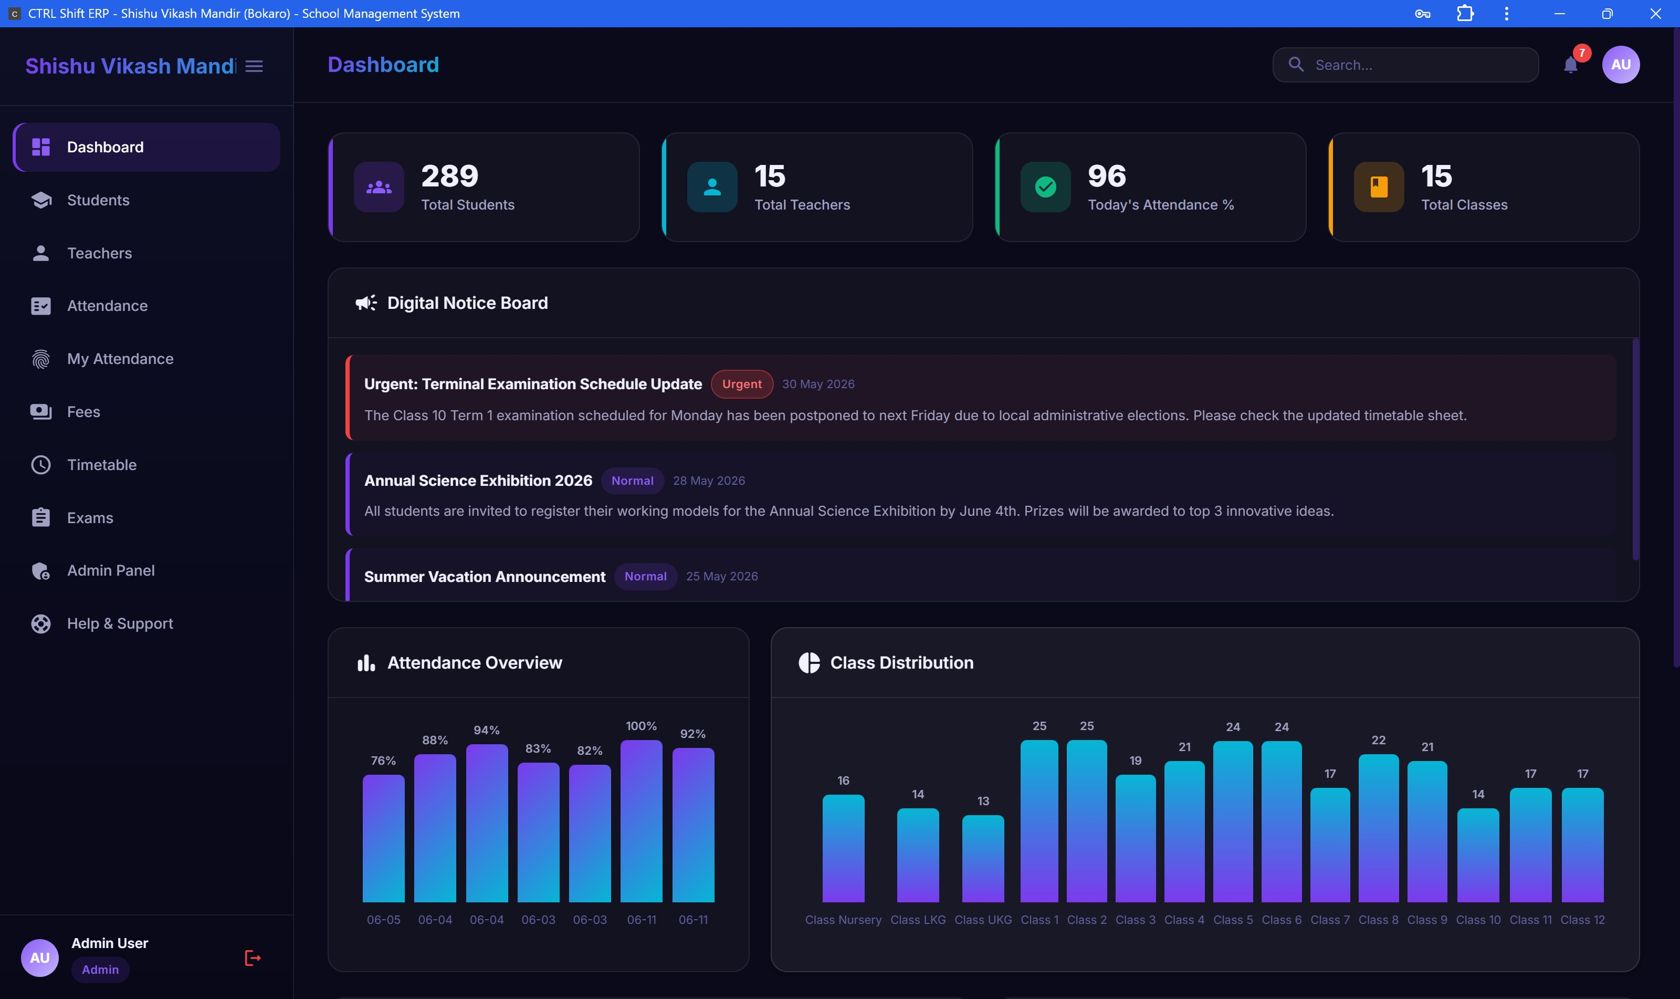Viewport: 1680px width, 999px height.
Task: Click the notice board scrollbar
Action: [1635, 449]
